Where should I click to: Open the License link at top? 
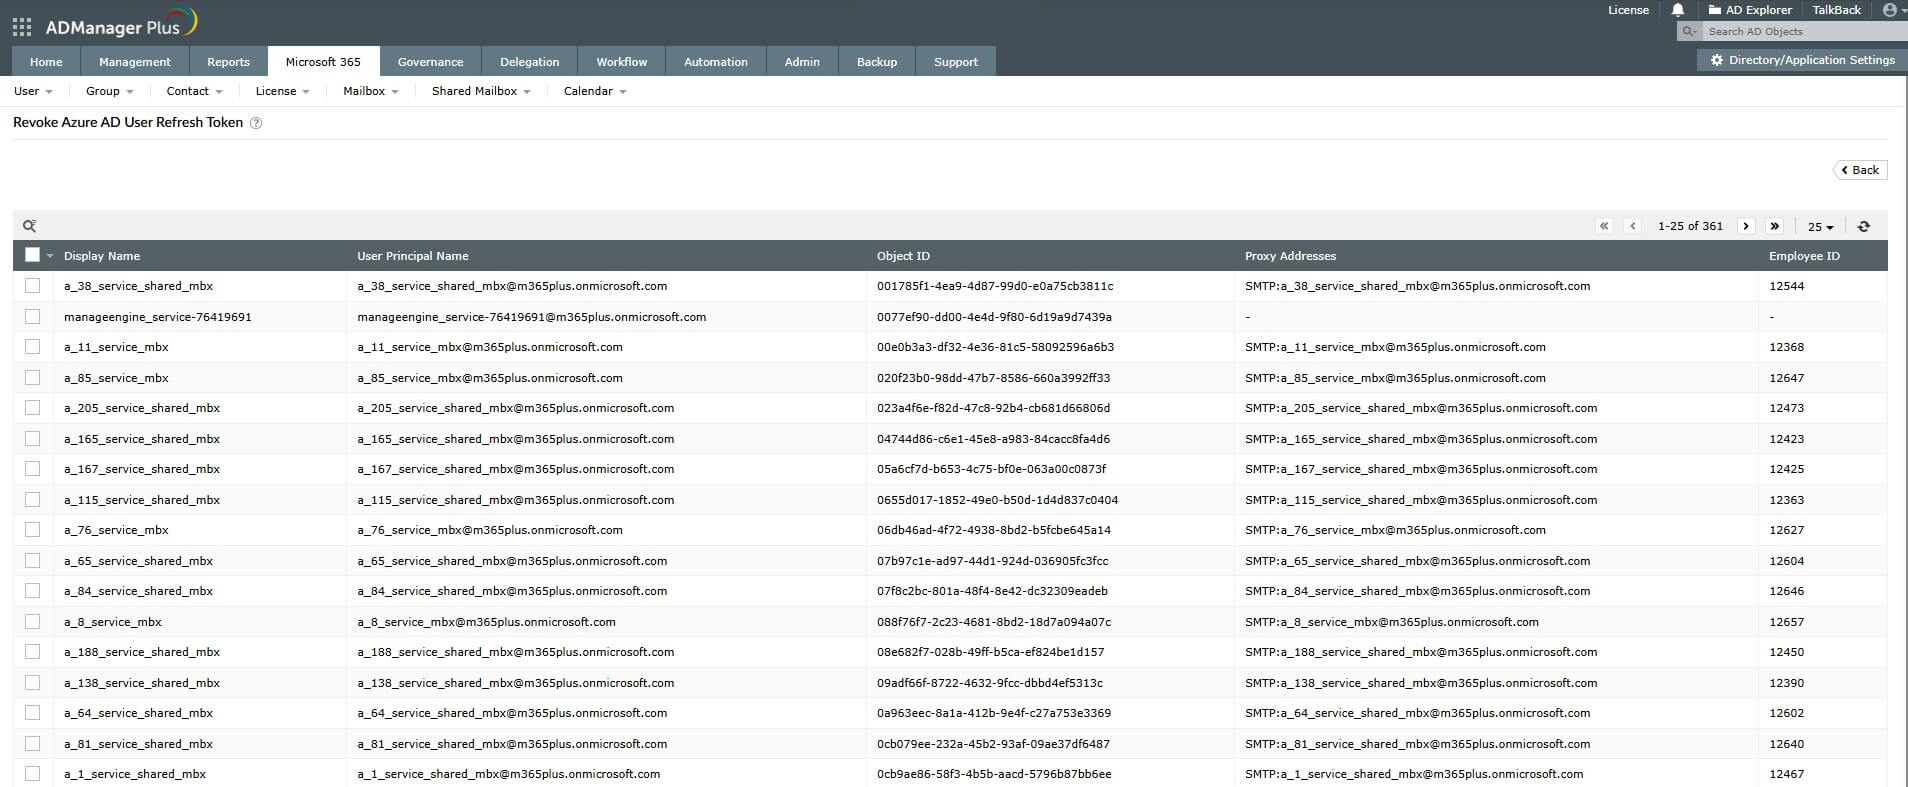(1628, 10)
